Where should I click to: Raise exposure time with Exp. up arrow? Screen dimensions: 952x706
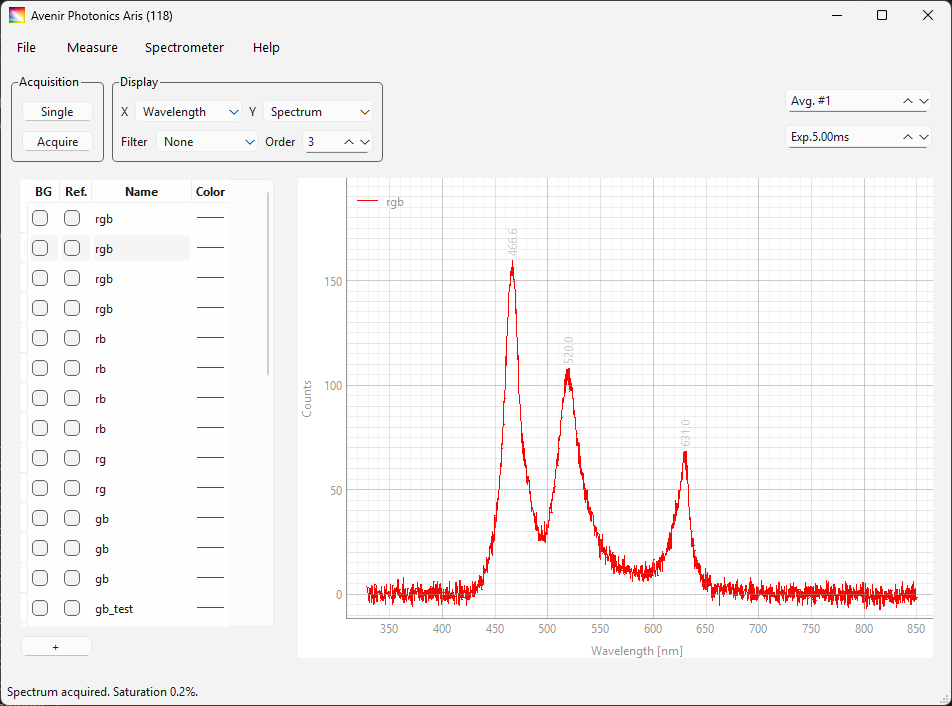(908, 137)
